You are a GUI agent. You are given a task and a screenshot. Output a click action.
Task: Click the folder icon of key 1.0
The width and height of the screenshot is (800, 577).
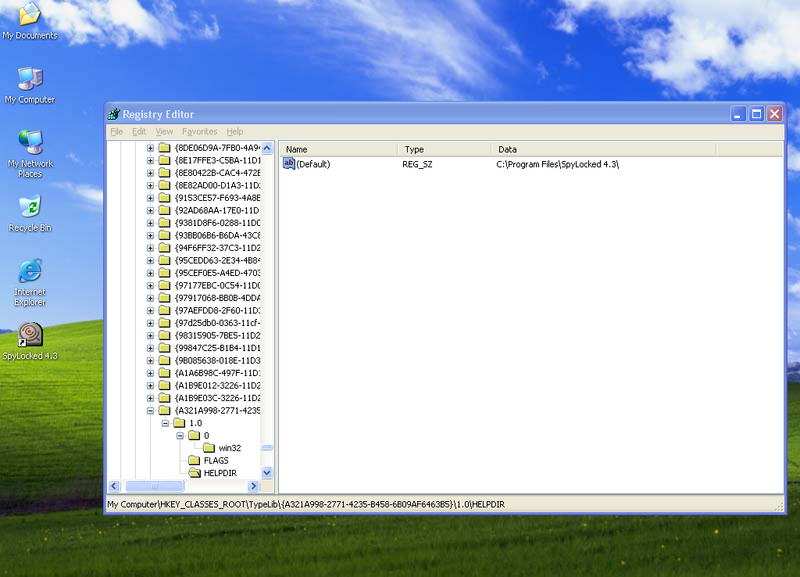[179, 423]
